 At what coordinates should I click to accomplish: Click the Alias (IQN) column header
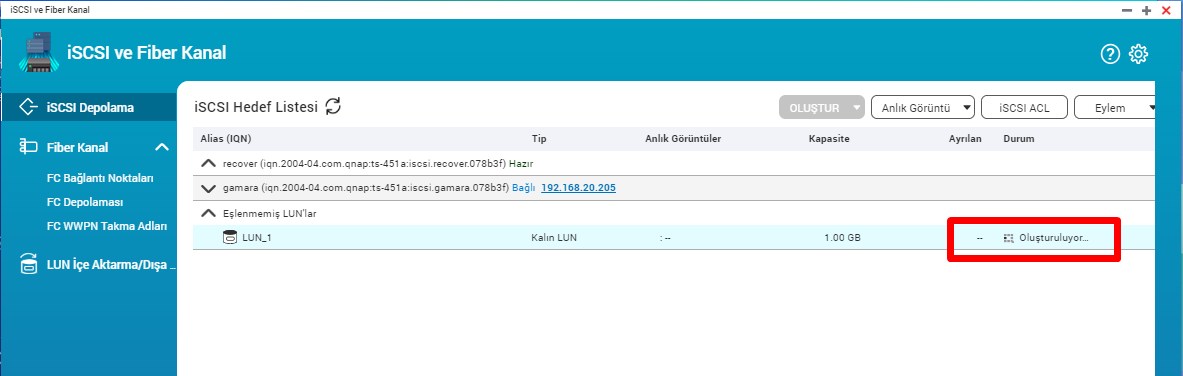tap(226, 139)
